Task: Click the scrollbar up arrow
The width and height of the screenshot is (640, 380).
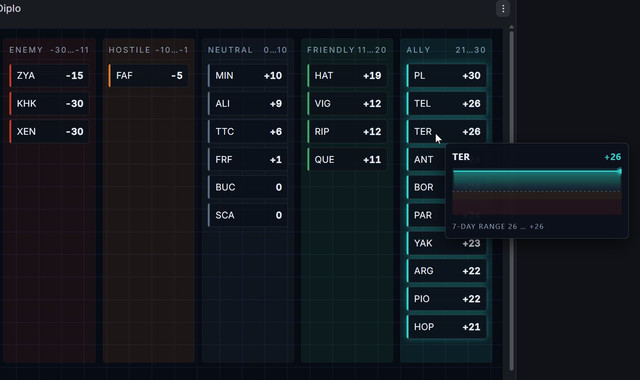Action: click(511, 27)
